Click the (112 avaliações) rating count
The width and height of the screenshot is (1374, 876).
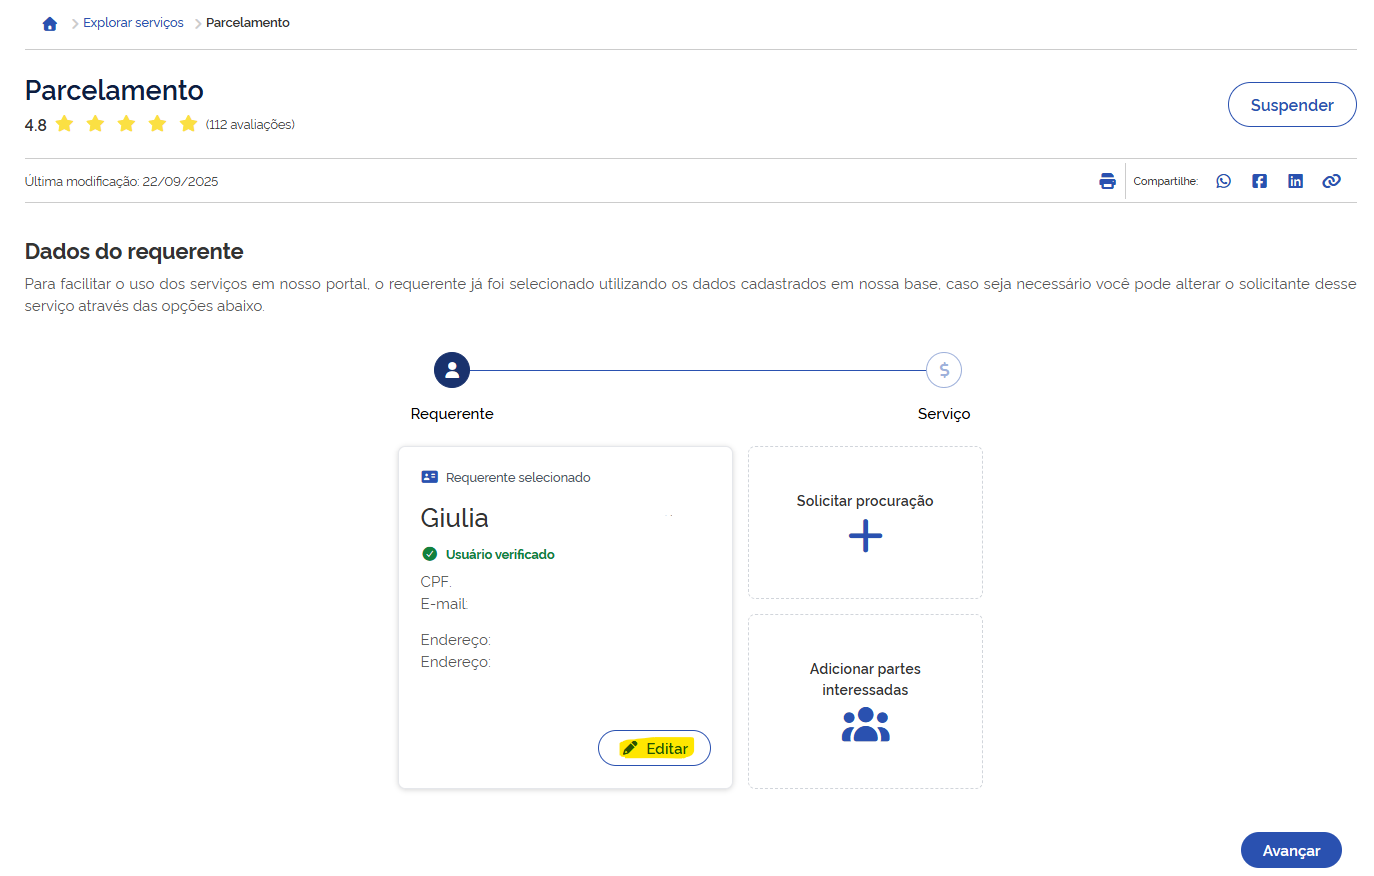[250, 125]
